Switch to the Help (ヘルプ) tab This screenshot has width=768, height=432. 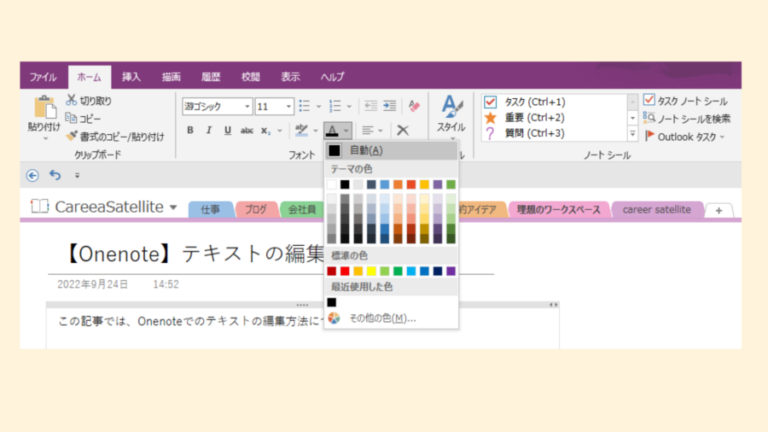click(x=333, y=77)
